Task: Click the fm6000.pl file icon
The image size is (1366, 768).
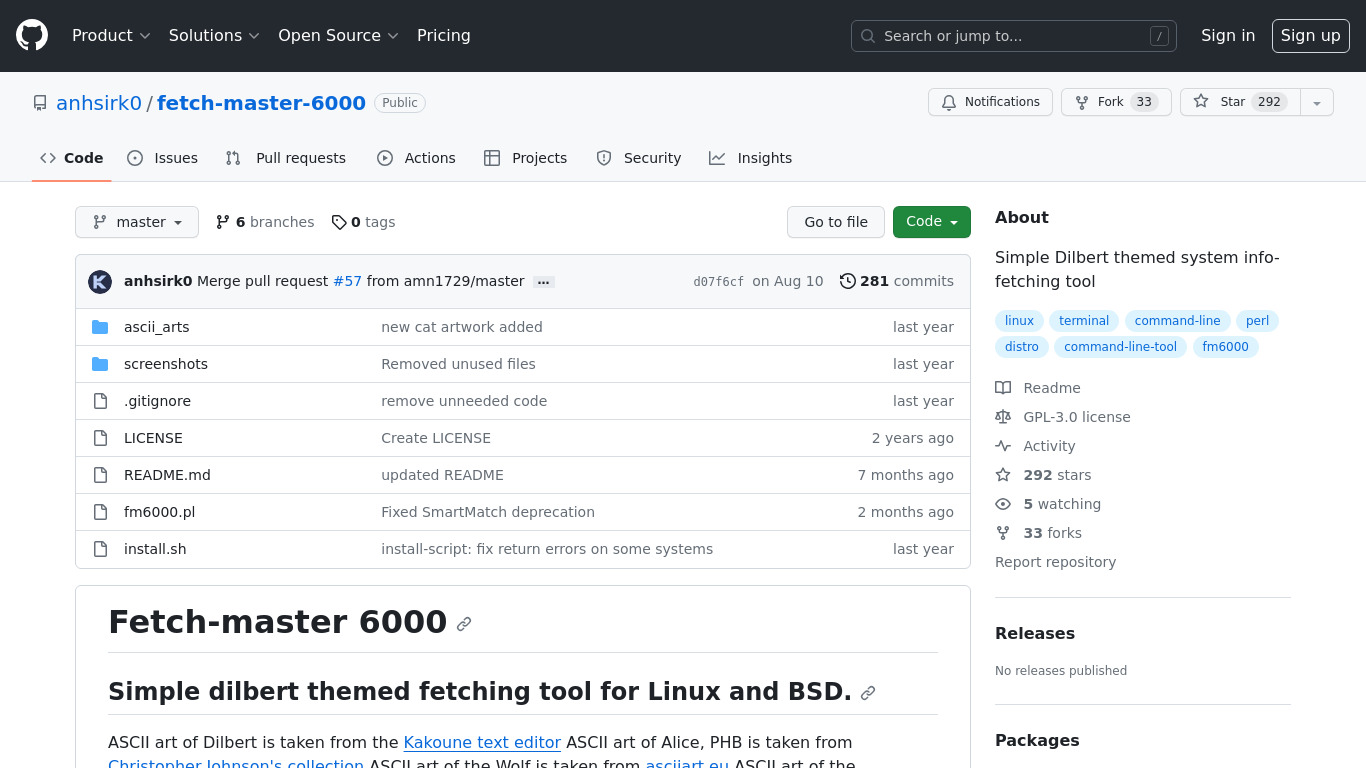Action: click(x=100, y=512)
